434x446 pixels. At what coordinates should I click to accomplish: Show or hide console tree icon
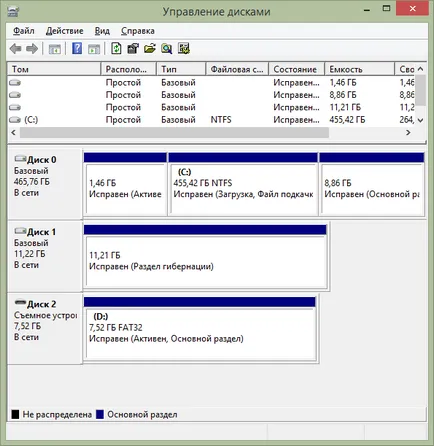click(x=55, y=49)
